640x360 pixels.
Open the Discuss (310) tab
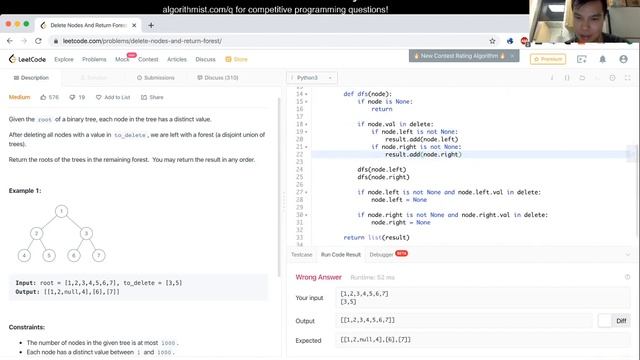click(x=218, y=78)
